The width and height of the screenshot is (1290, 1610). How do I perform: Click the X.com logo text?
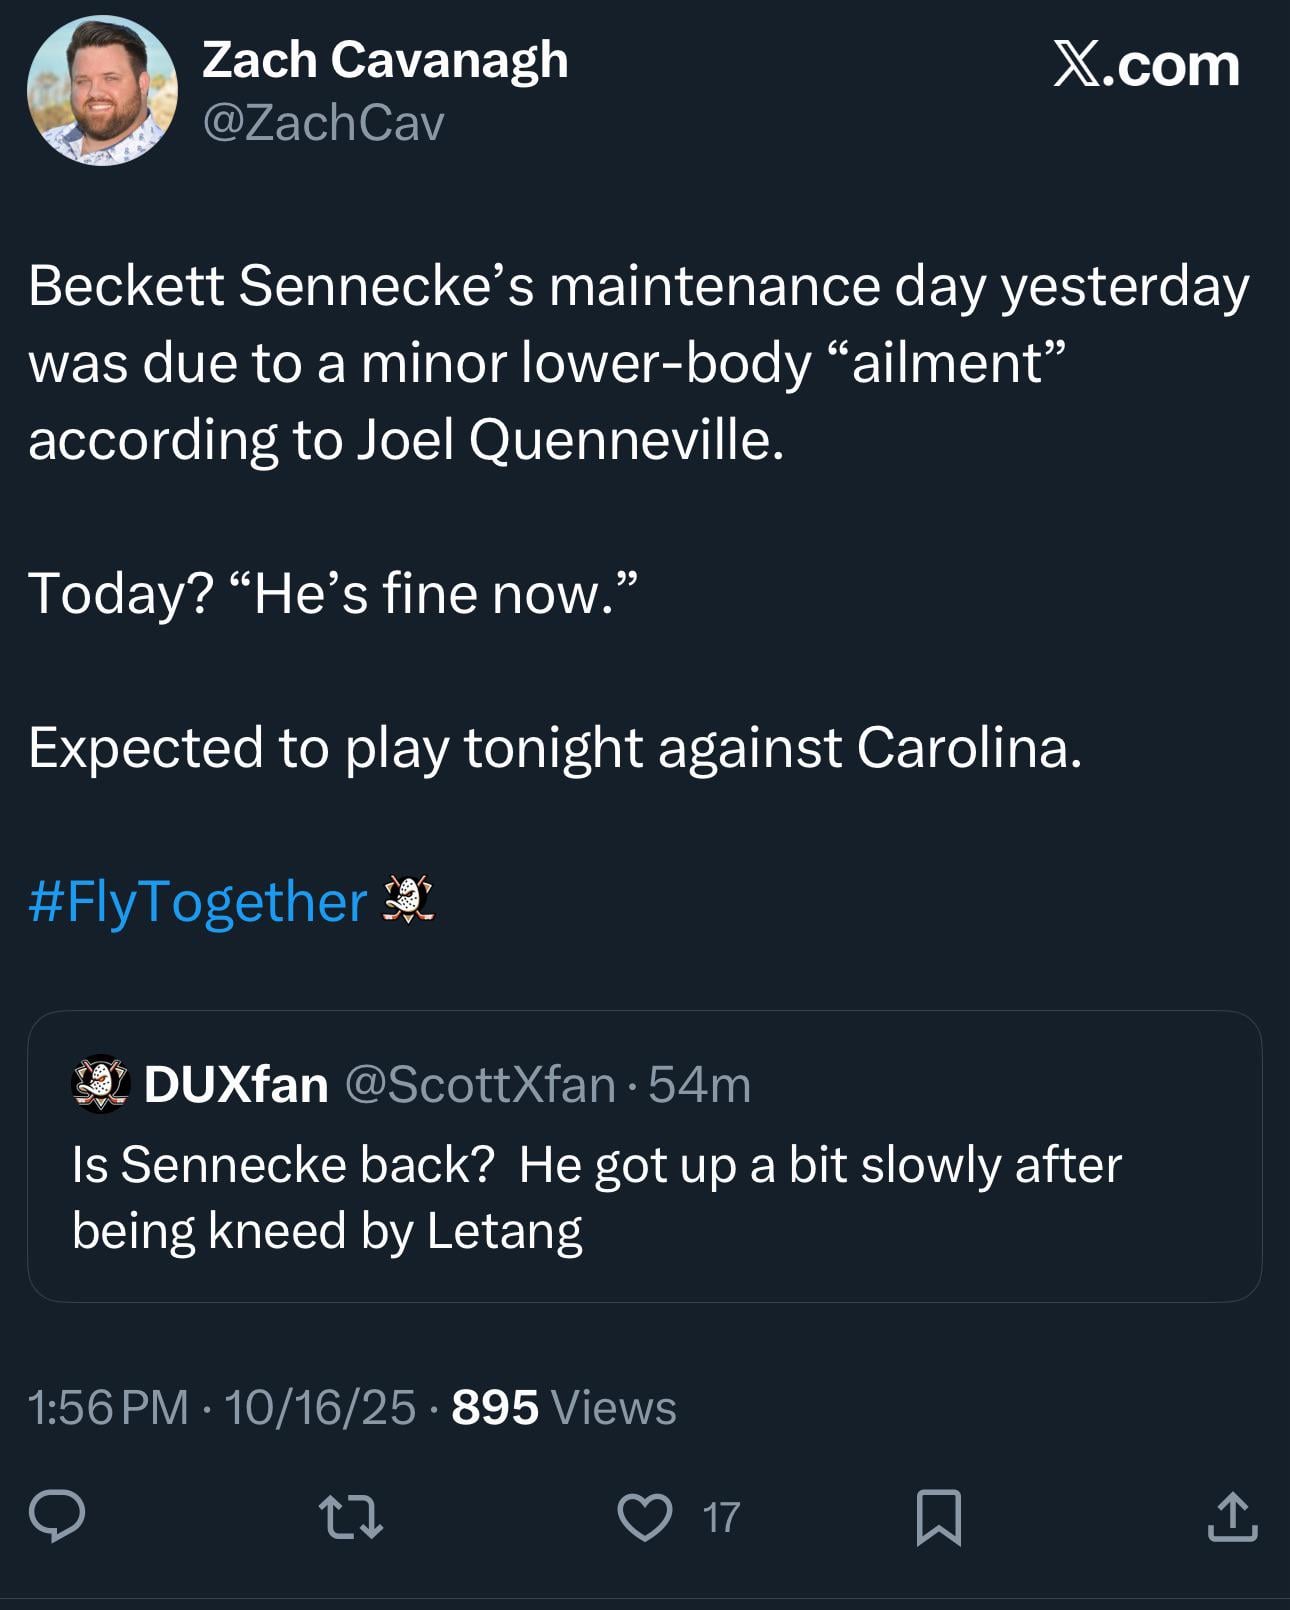[1146, 66]
